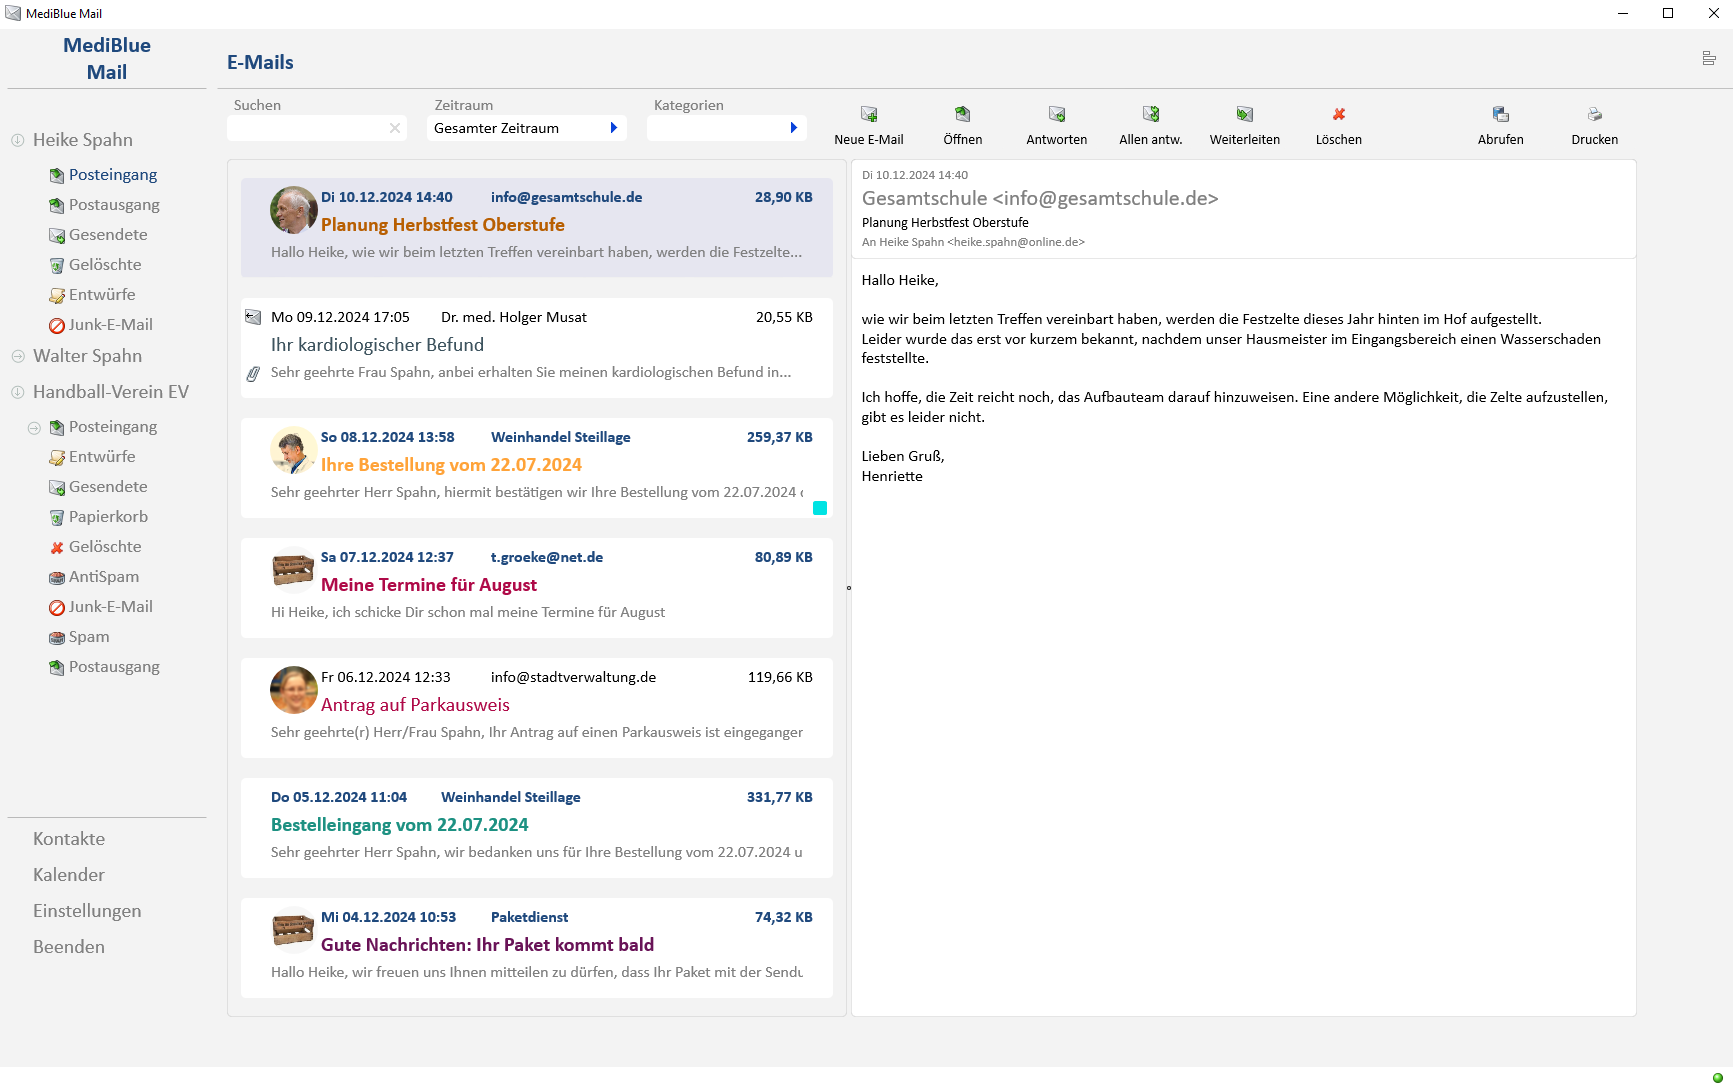Screen dimensions: 1733x1087
Task: Click the Abrufen fetch mail icon
Action: point(1501,114)
